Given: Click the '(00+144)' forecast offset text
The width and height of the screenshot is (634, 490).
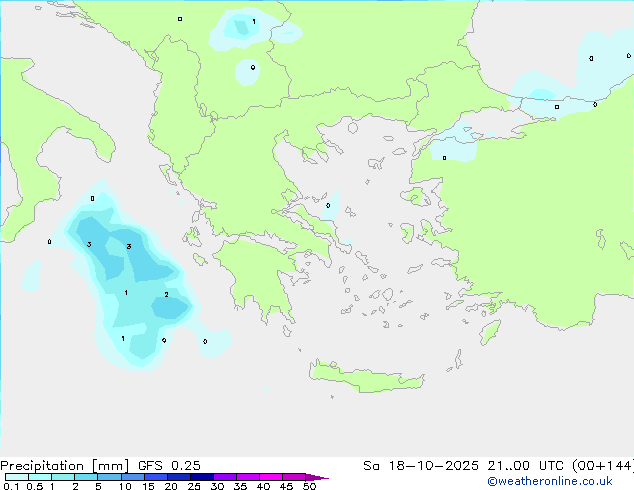Looking at the screenshot, I should 603,466.
